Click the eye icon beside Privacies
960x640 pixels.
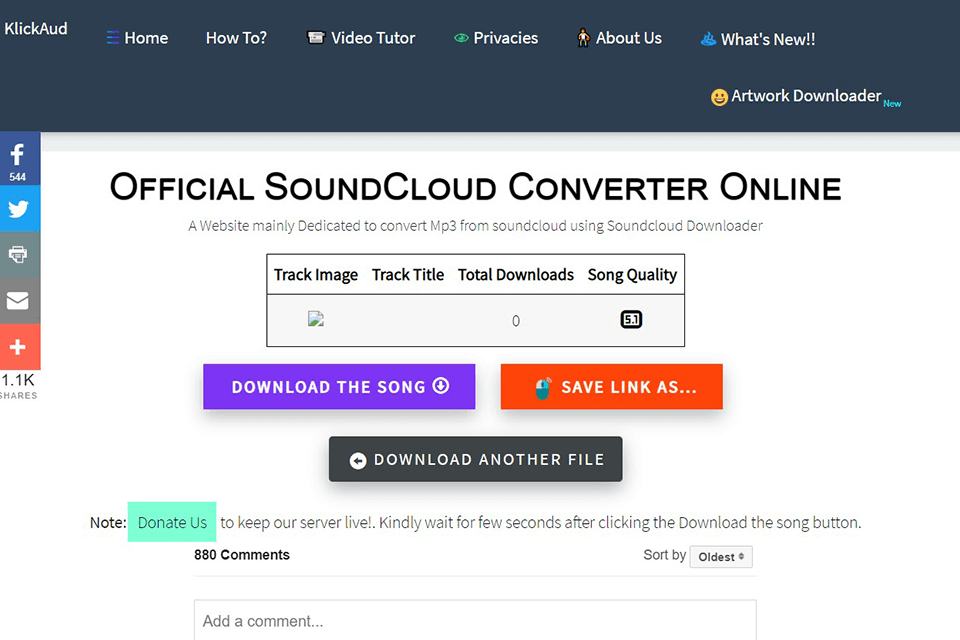click(462, 37)
